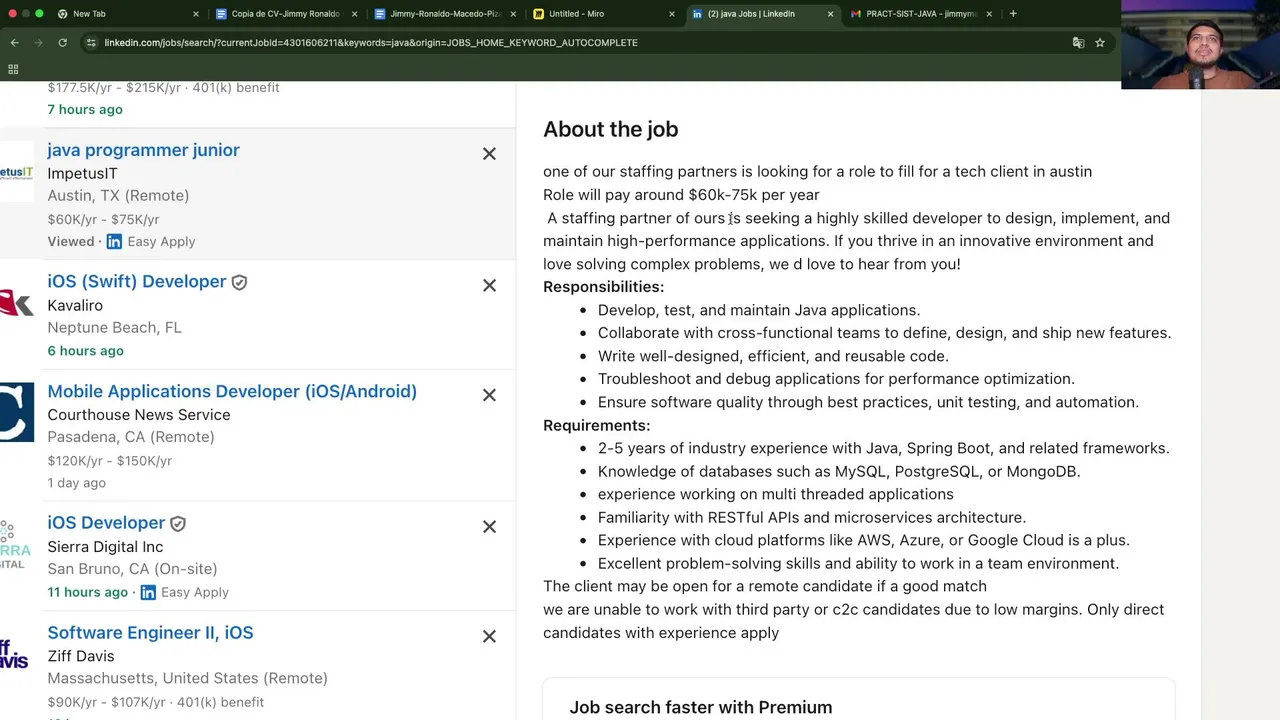Click the 11 hours ago timestamp
Screen dimensions: 1280x720
pyautogui.click(x=88, y=593)
